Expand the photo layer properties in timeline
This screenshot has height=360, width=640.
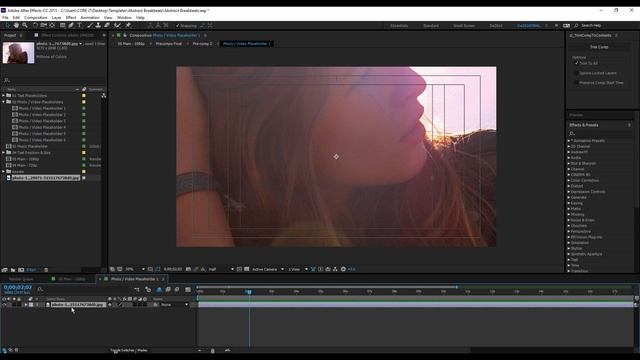[26, 304]
